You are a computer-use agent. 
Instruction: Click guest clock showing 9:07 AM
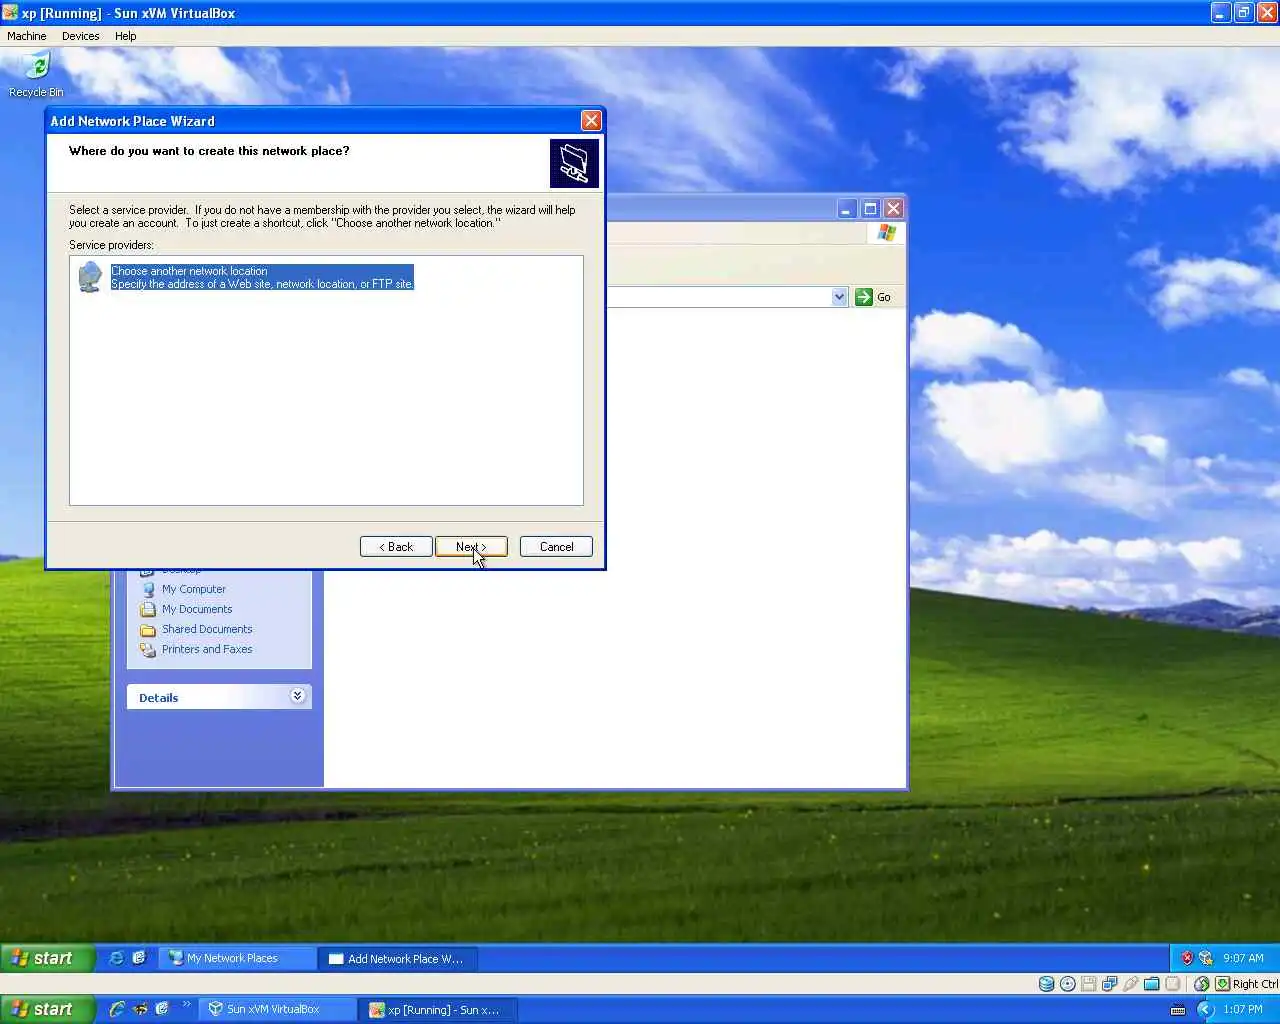1243,958
